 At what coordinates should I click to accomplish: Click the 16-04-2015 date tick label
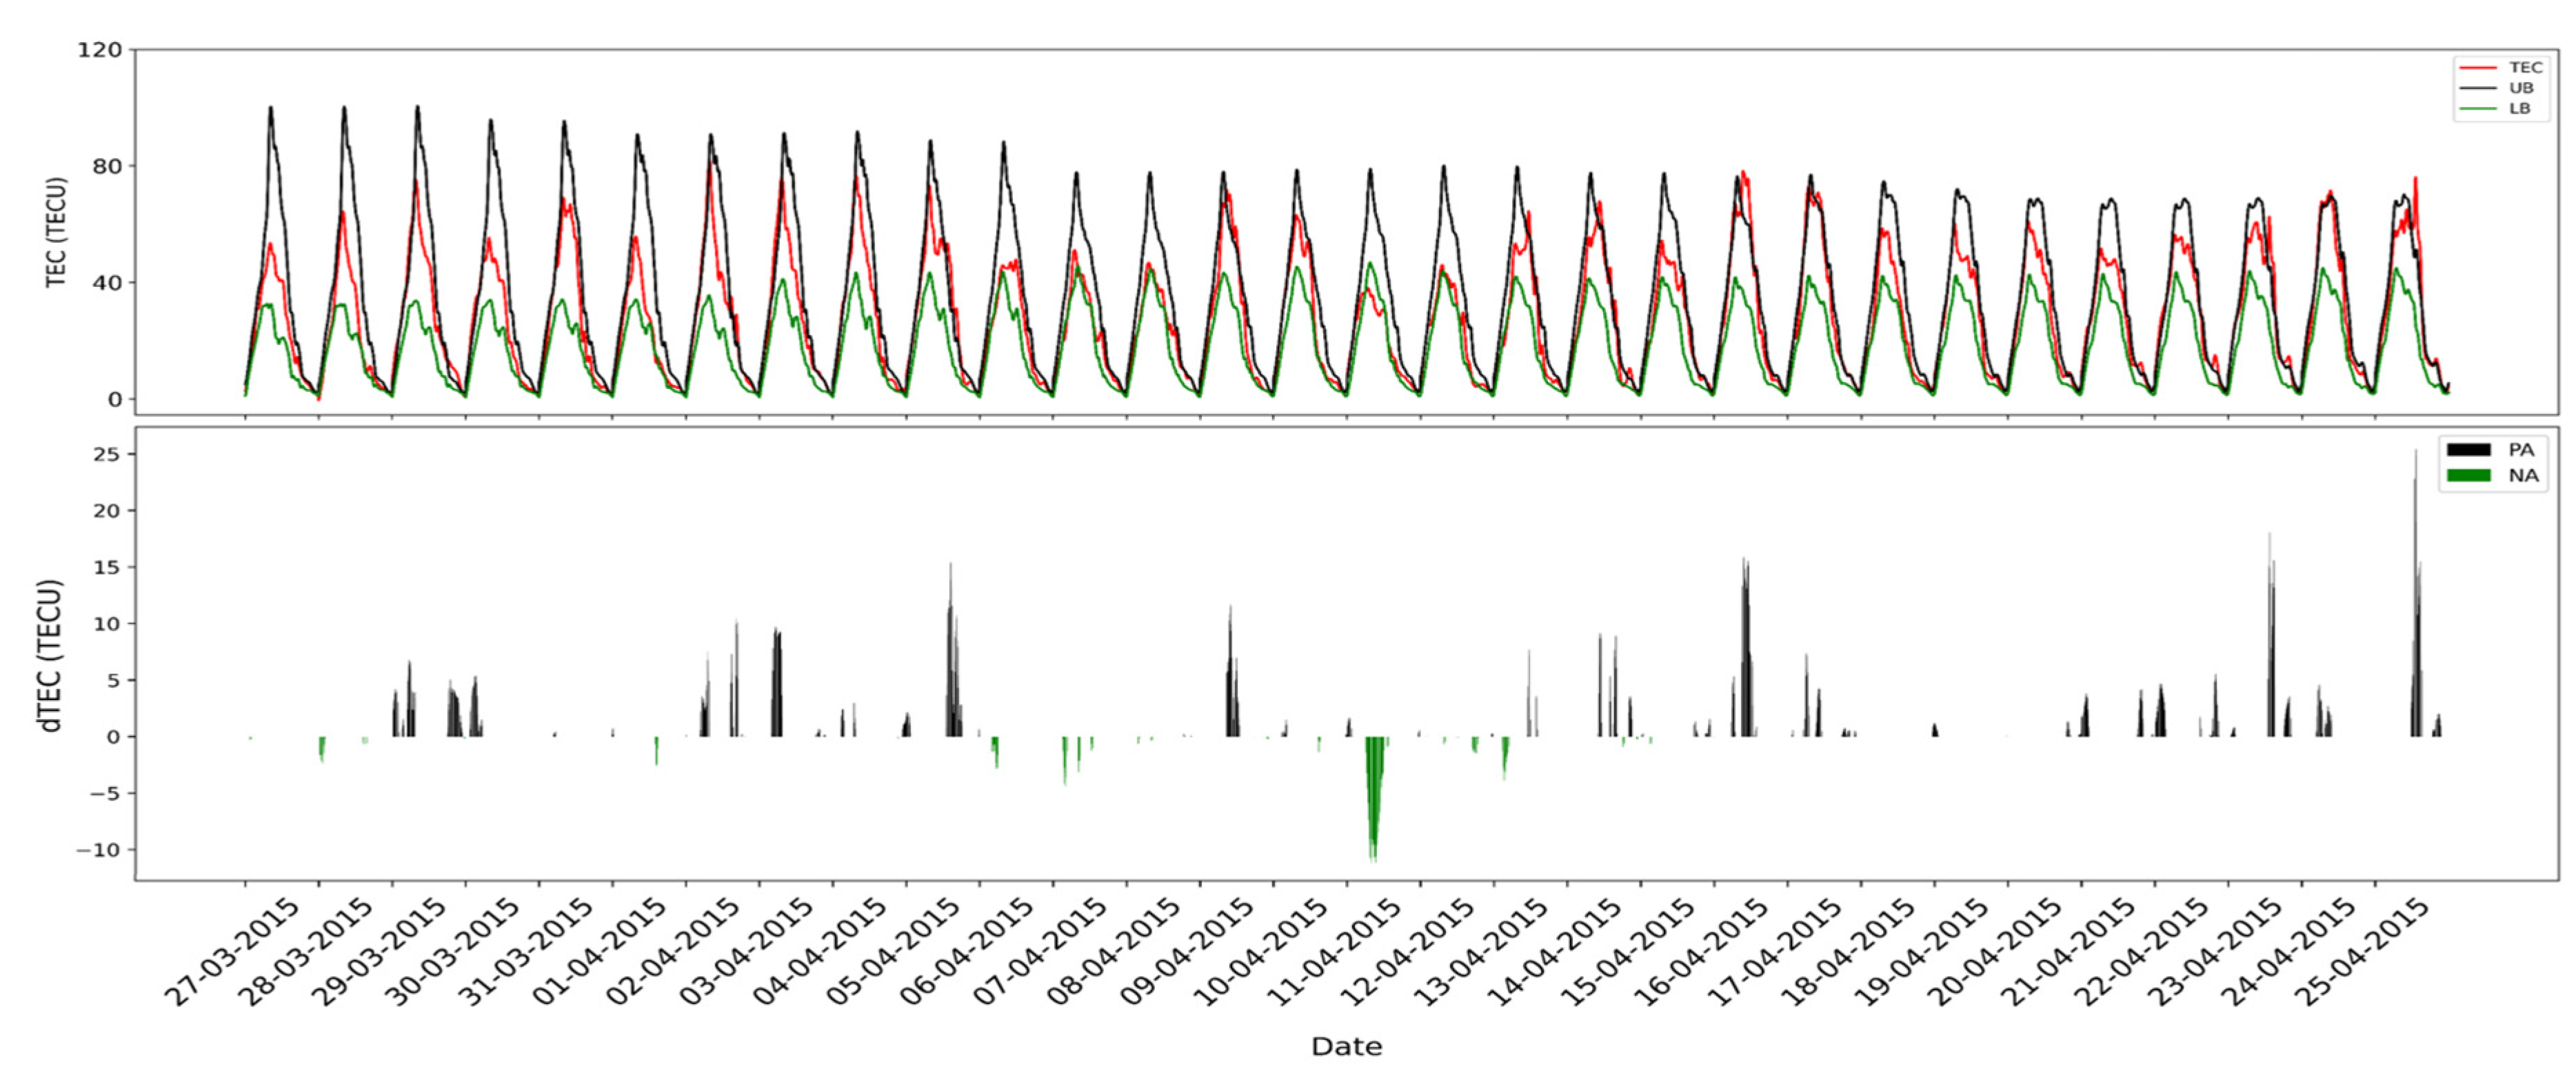(x=1701, y=954)
